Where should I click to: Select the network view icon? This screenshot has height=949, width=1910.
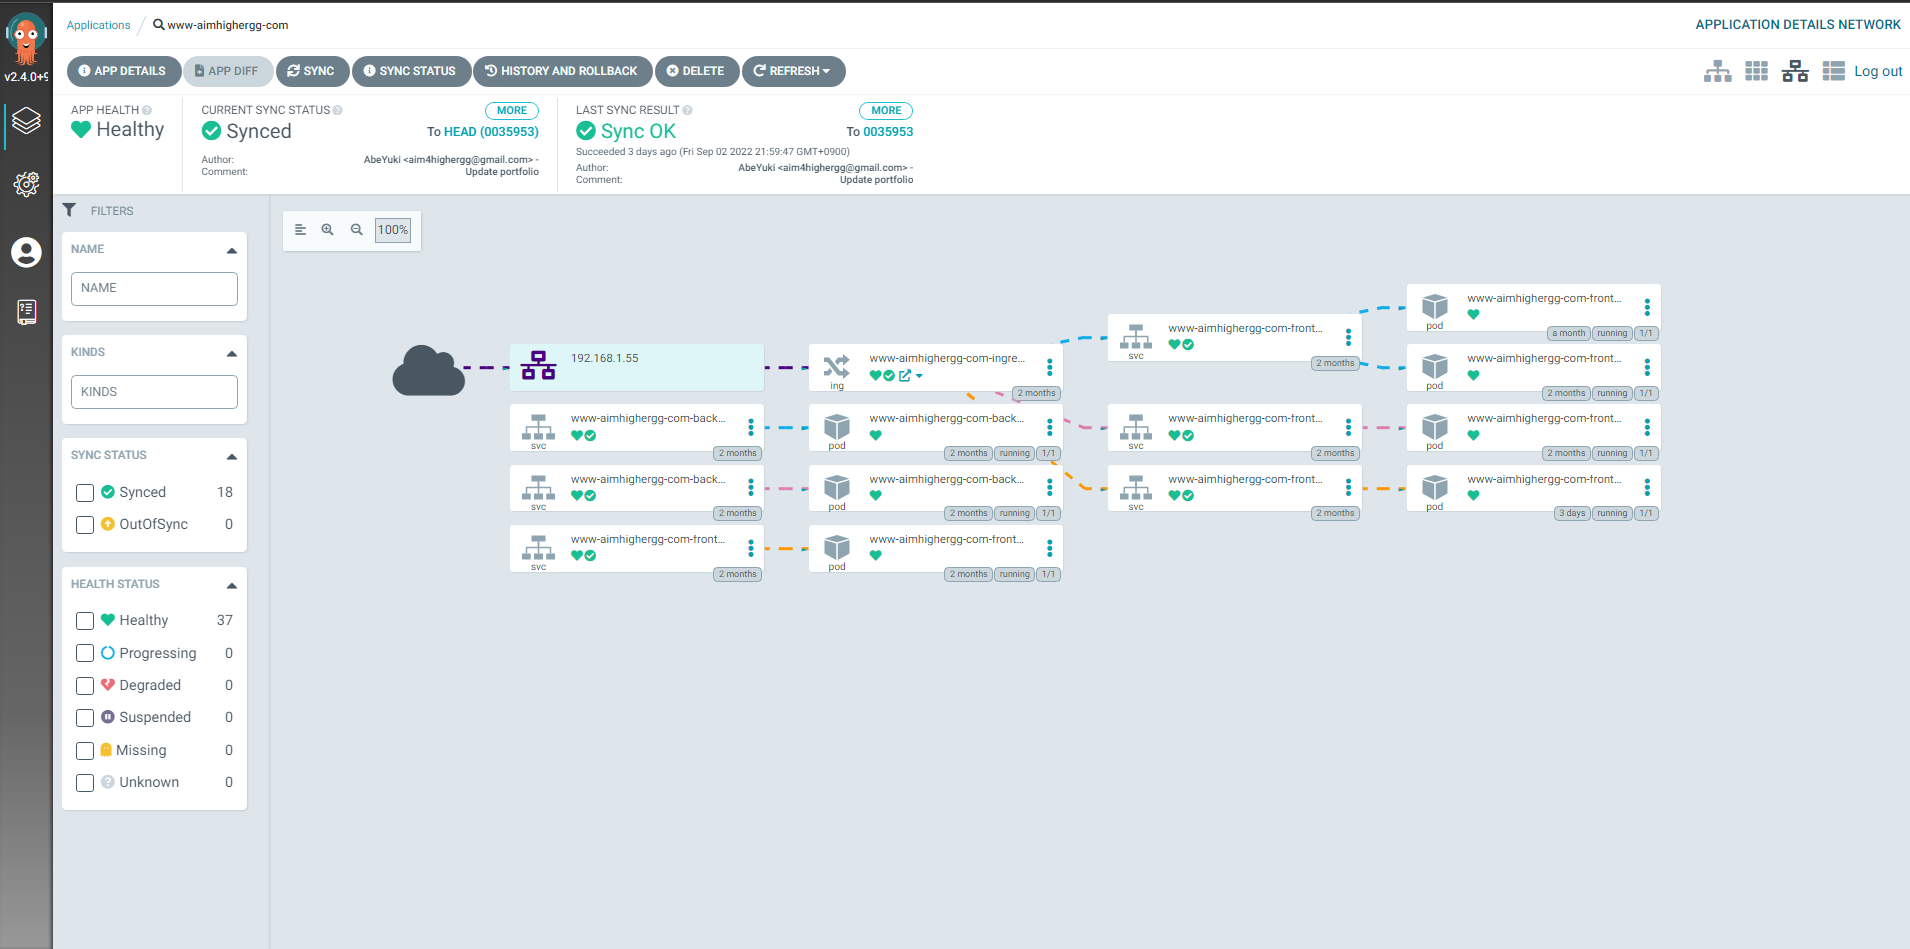(1795, 71)
